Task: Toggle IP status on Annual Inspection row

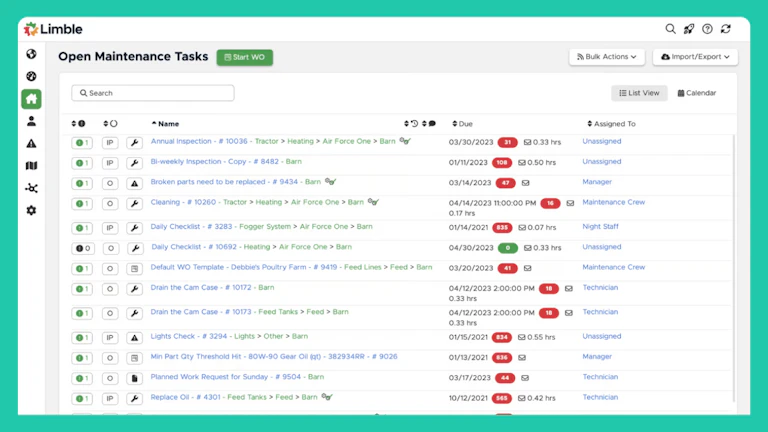Action: pyautogui.click(x=110, y=143)
